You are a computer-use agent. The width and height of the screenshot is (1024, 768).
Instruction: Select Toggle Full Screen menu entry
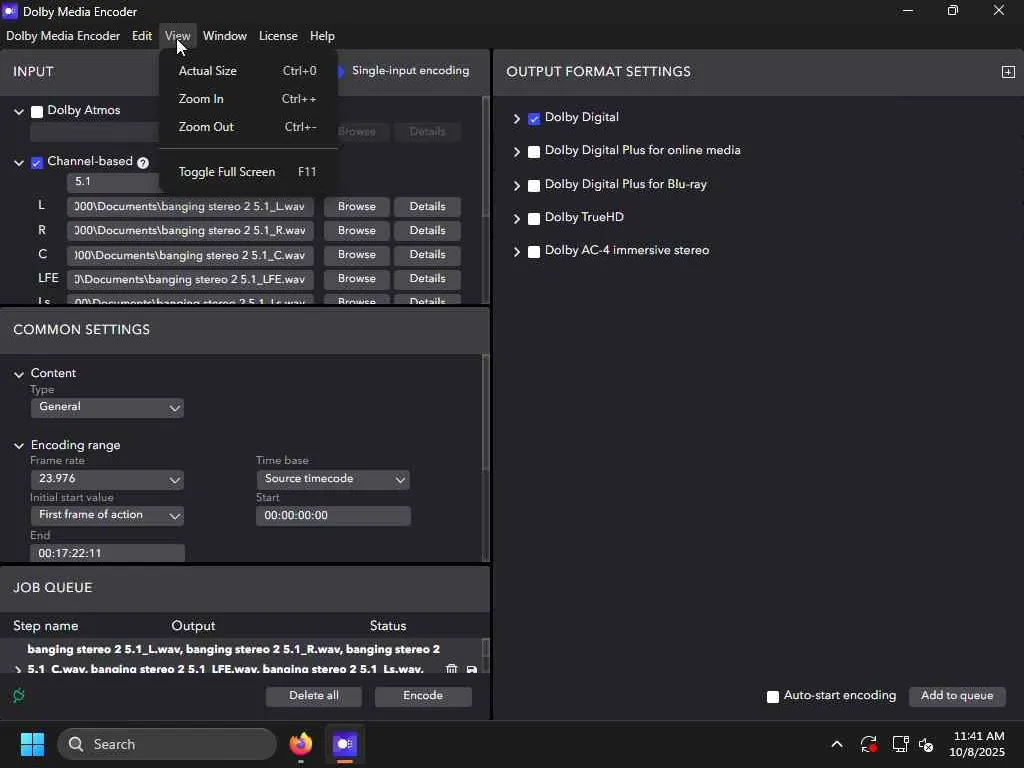click(248, 172)
